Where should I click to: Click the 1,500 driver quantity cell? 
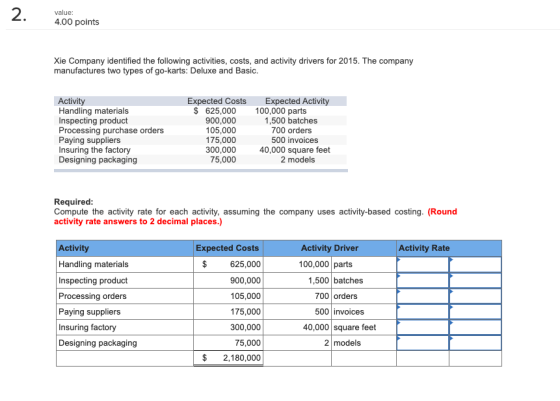point(297,281)
